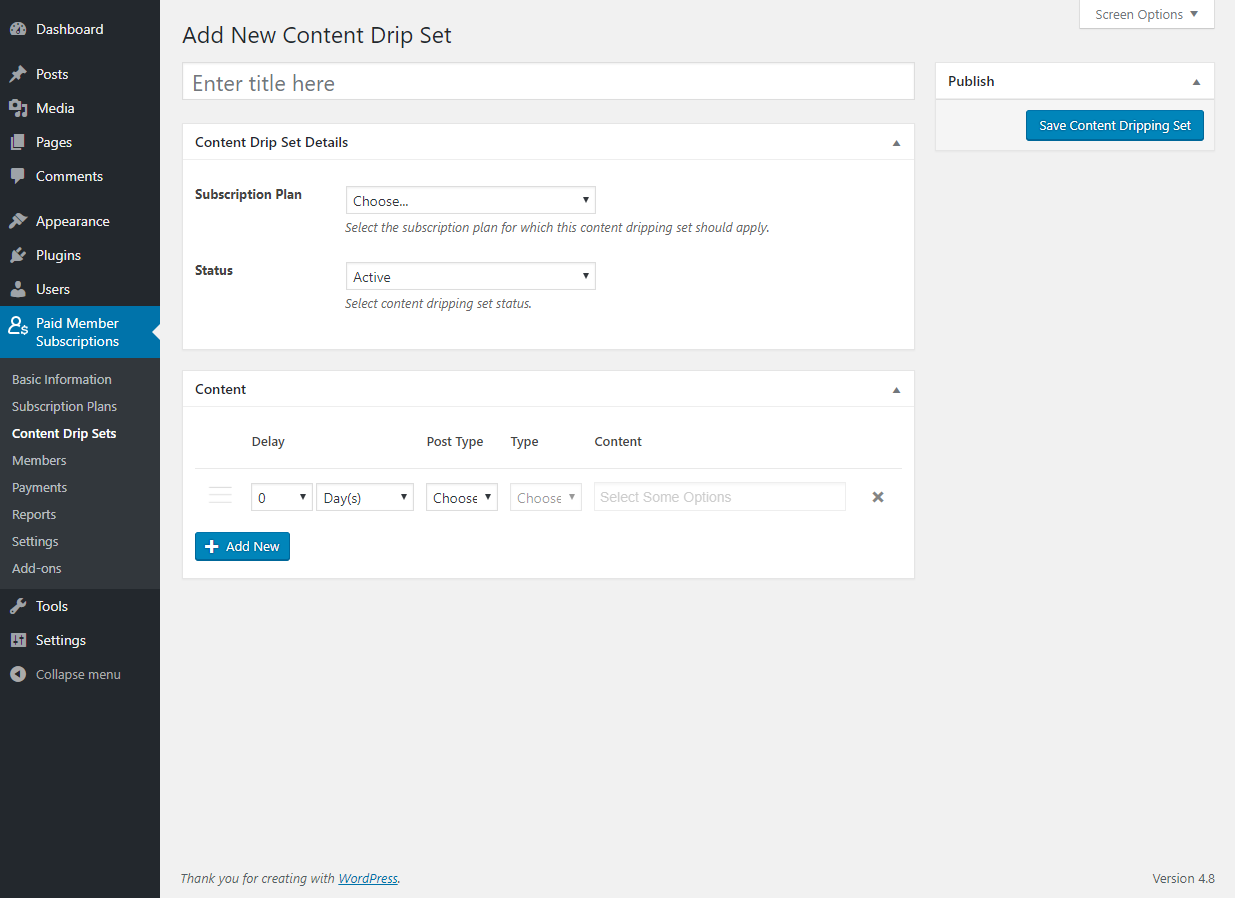Viewport: 1235px width, 898px height.
Task: Open the Tools menu
Action: [80, 606]
